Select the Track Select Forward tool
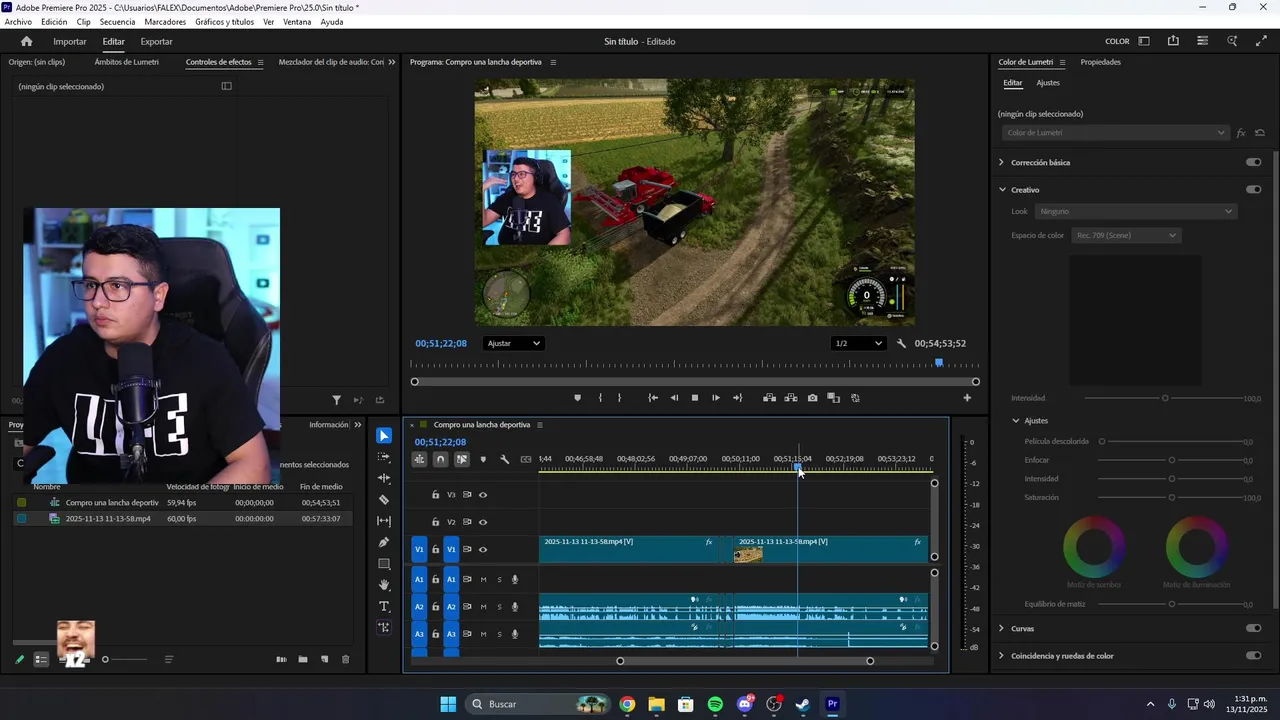 point(384,457)
